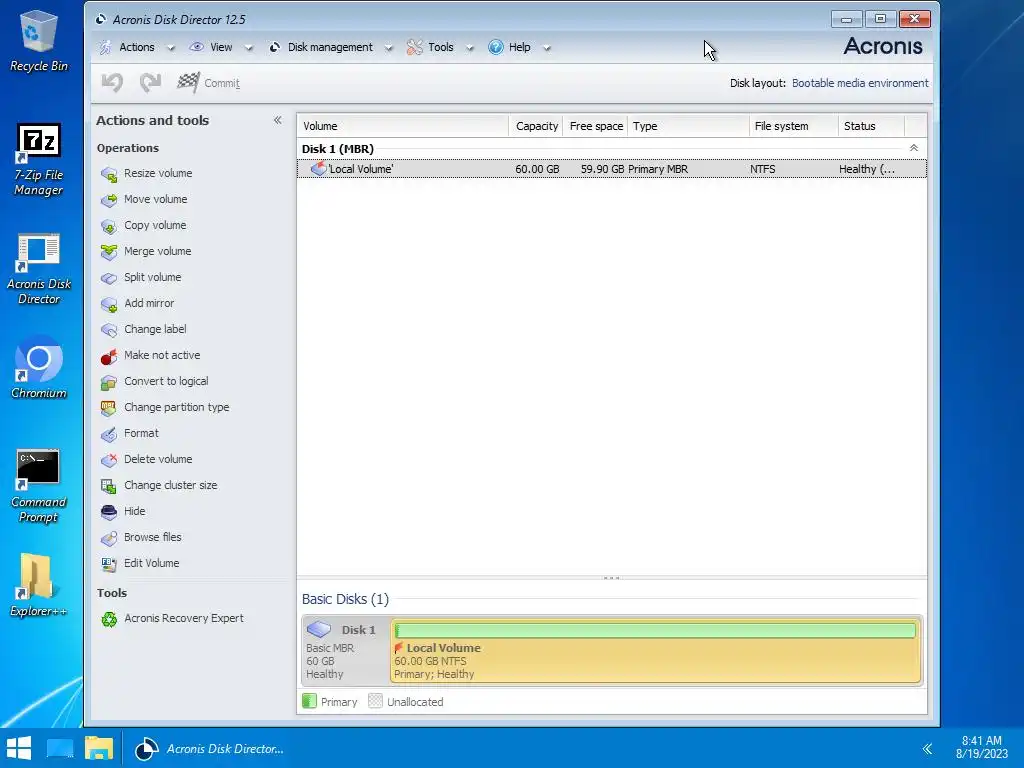Open File Explorer from the taskbar
Image resolution: width=1024 pixels, height=768 pixels.
99,748
